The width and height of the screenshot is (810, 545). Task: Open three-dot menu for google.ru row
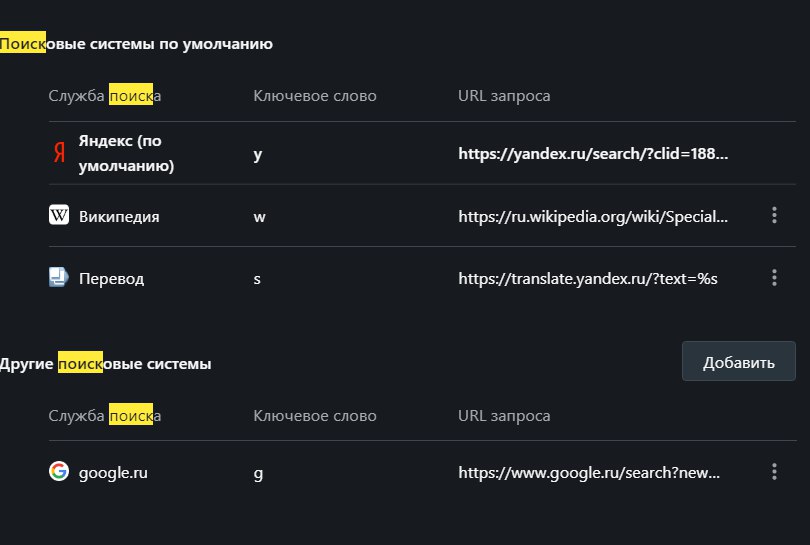(774, 471)
